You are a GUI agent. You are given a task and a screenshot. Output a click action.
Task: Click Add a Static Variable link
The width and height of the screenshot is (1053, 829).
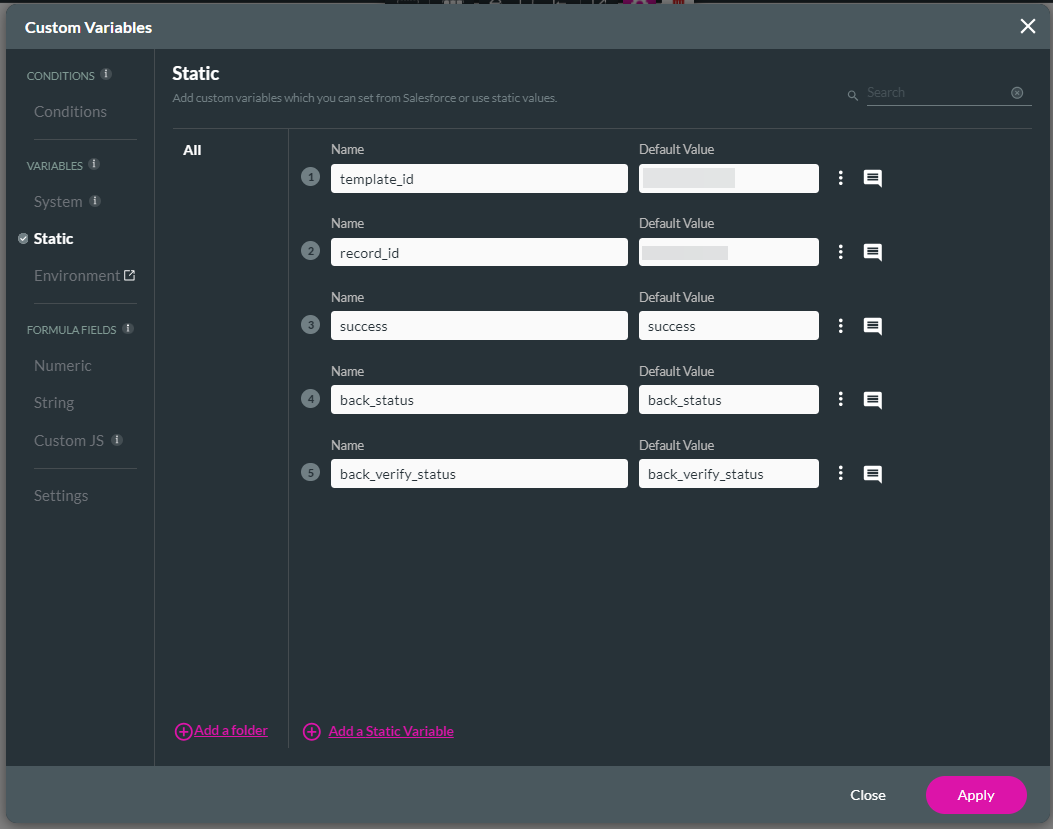[390, 732]
